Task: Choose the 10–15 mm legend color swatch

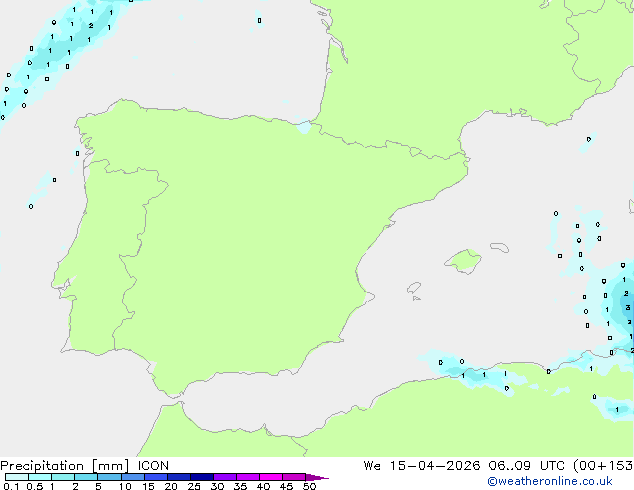Action: [133, 477]
